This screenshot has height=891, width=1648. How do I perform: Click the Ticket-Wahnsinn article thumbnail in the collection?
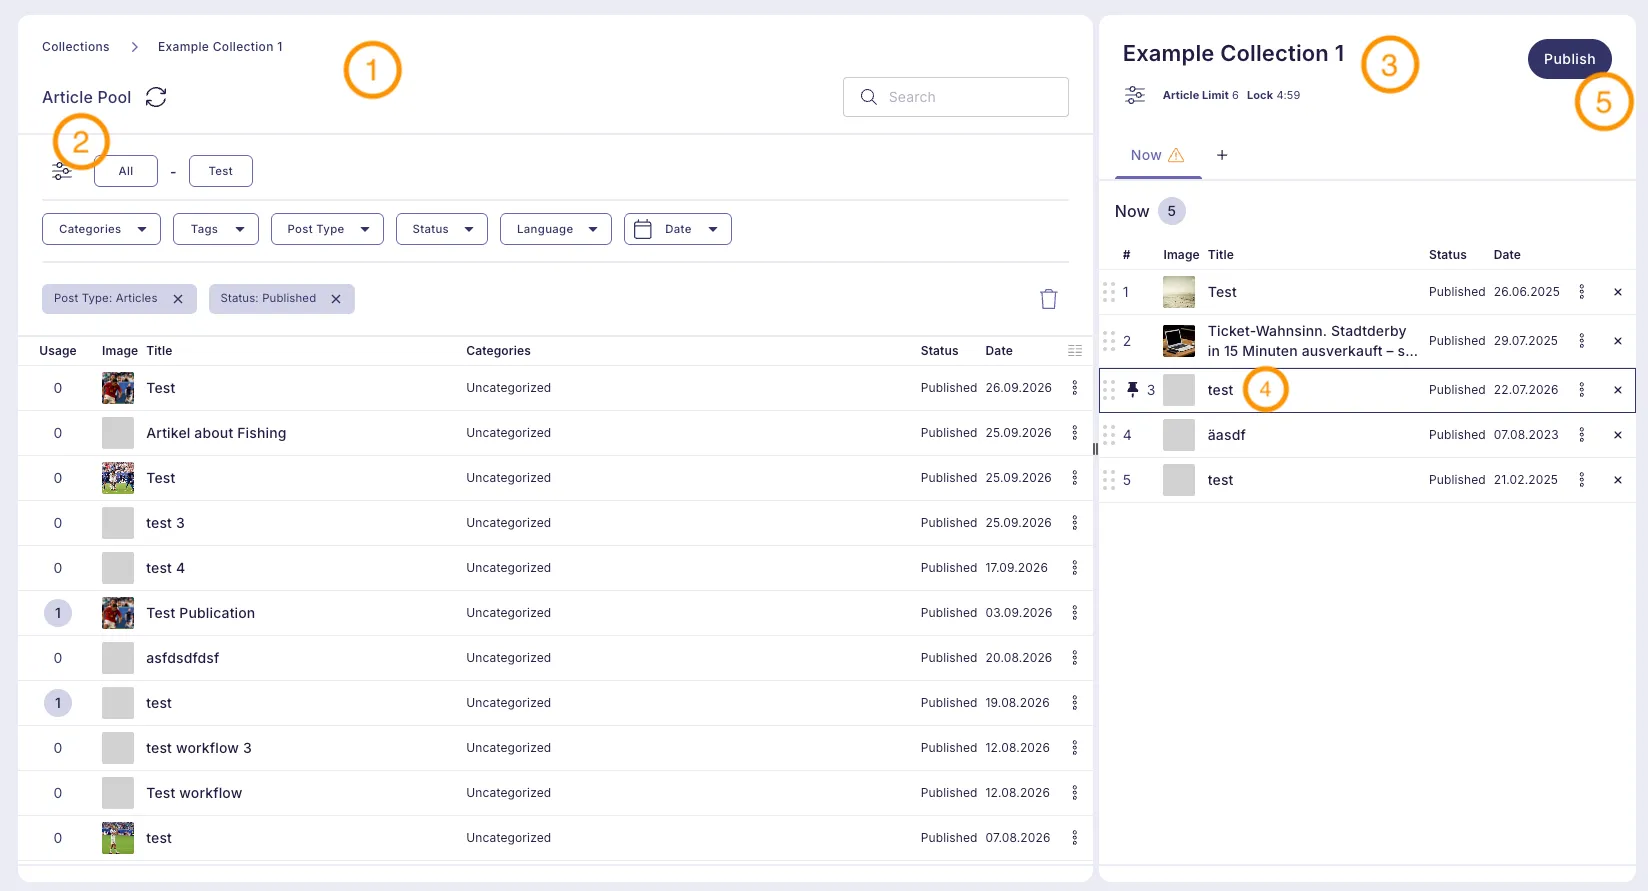(x=1179, y=341)
